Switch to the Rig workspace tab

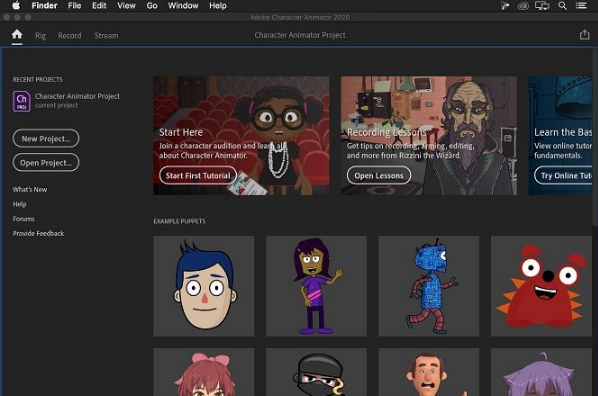(x=40, y=35)
